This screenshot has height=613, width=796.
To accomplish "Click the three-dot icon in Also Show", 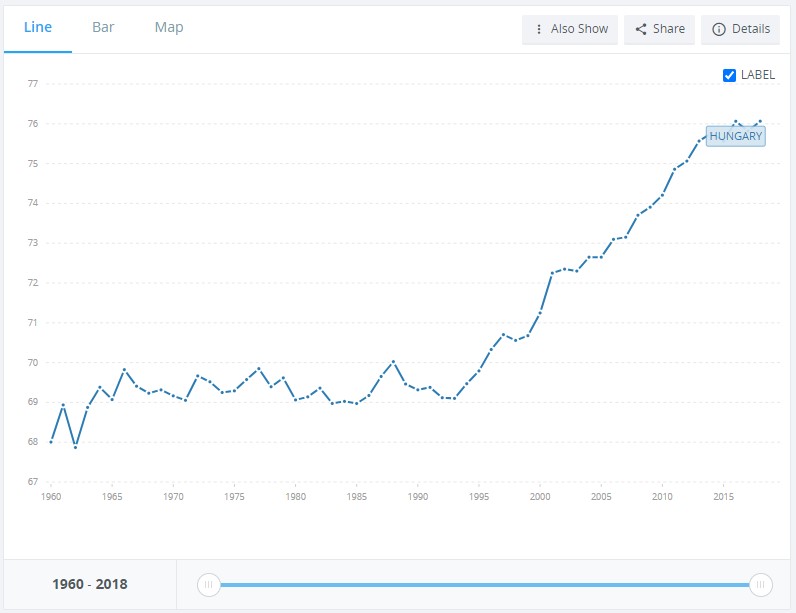I will [539, 29].
